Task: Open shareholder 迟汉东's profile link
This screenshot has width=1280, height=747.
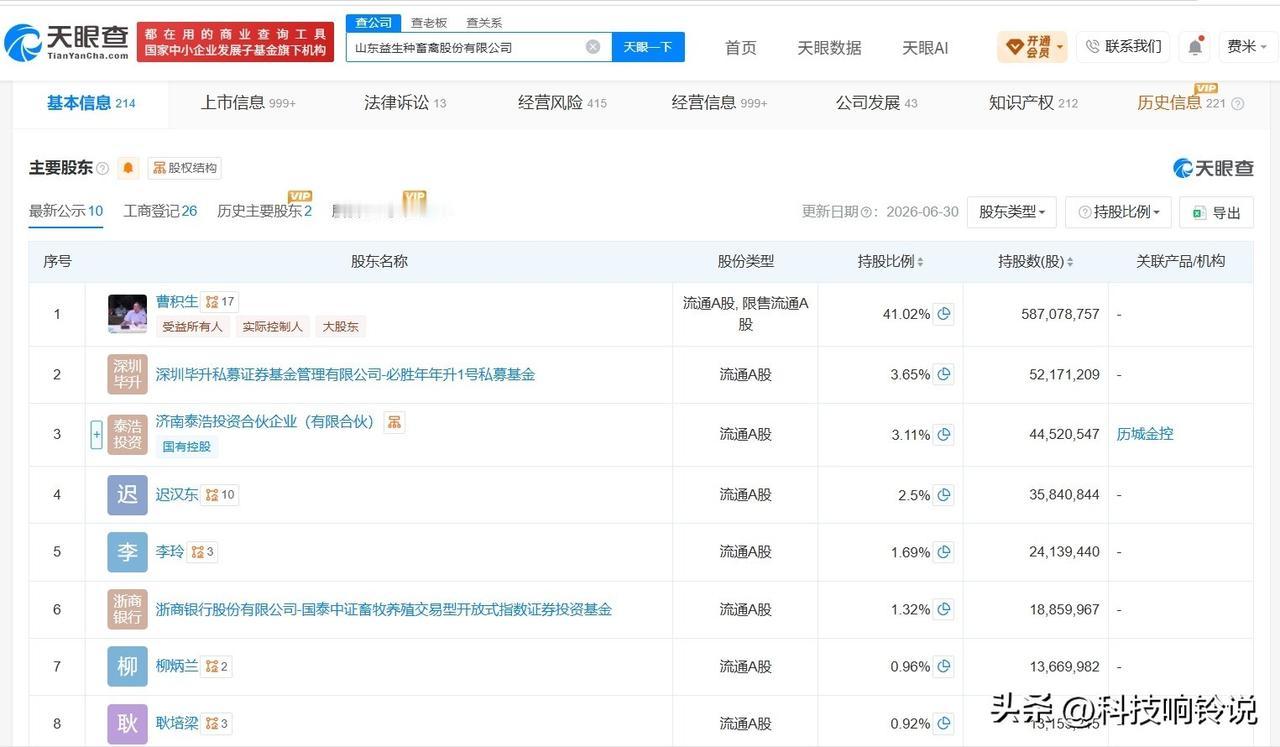Action: click(177, 495)
